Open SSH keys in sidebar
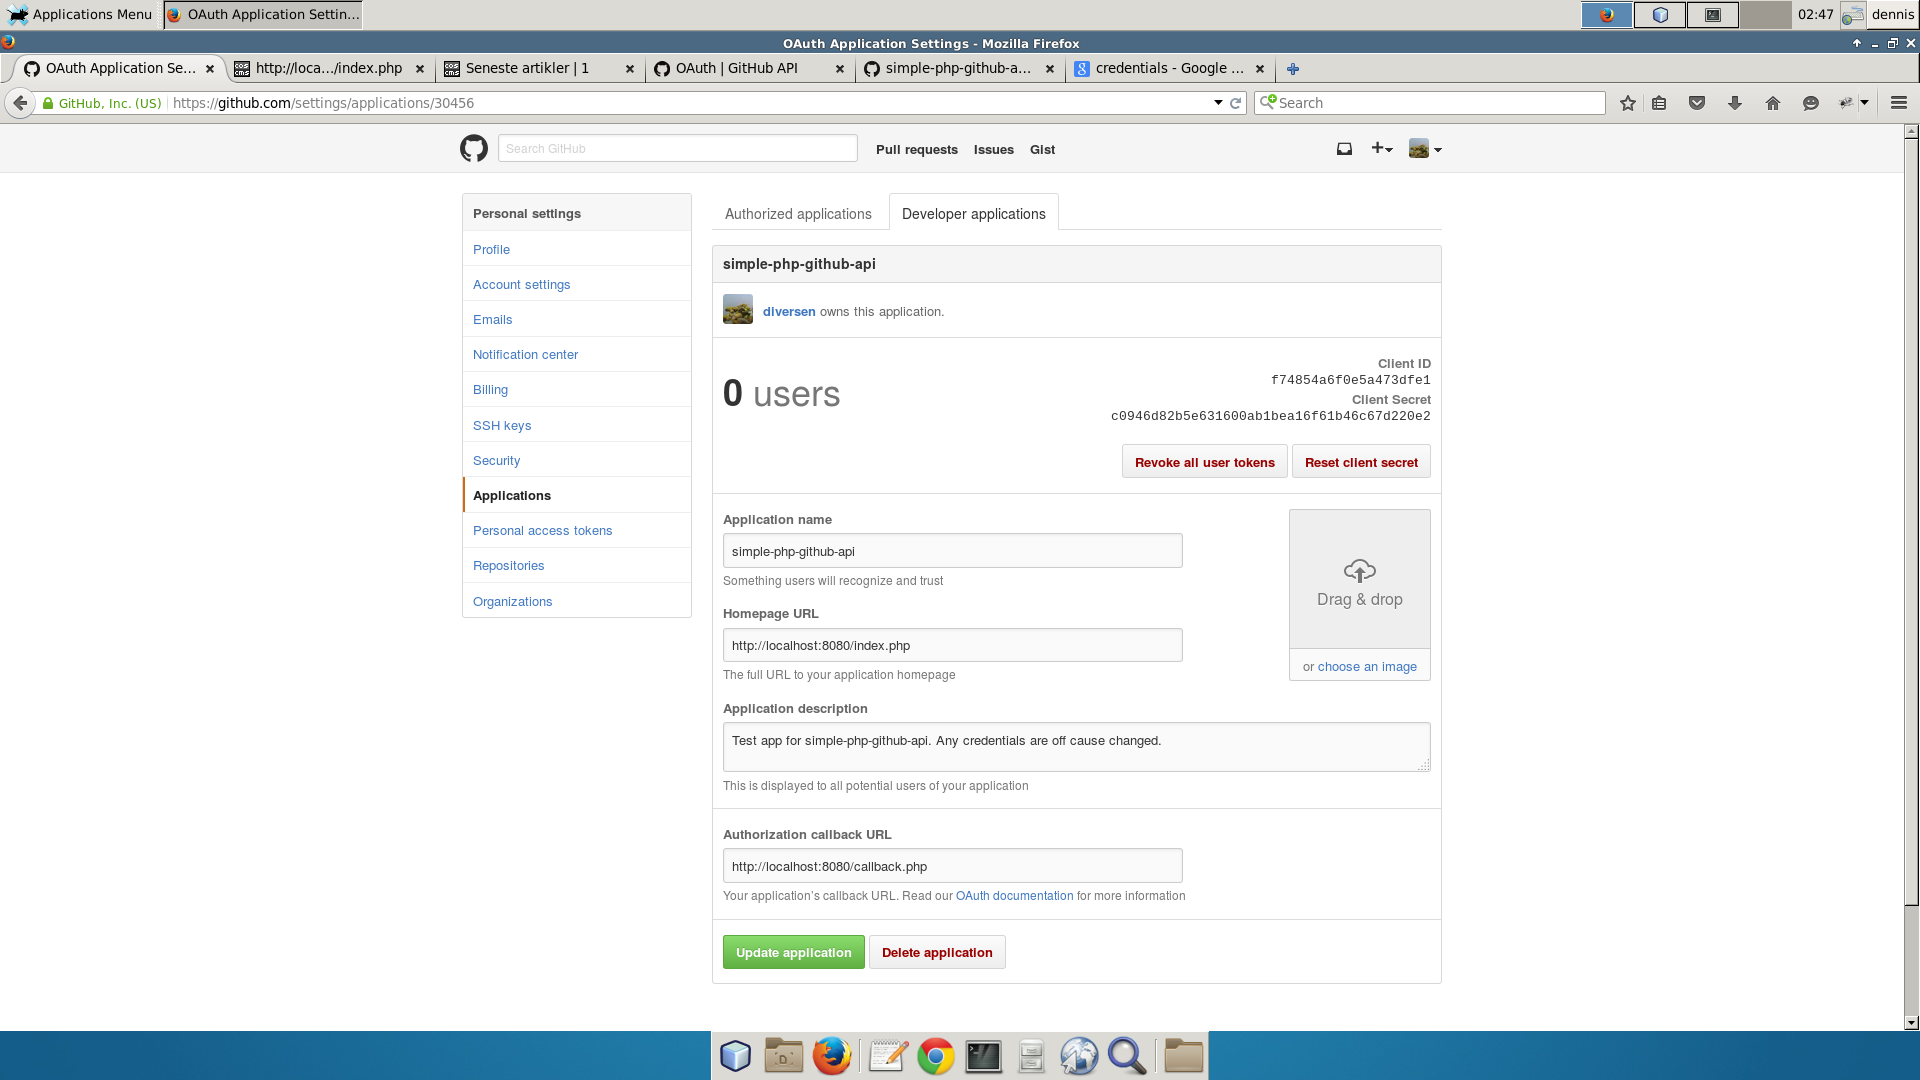Screen dimensions: 1920x1080 (x=577, y=425)
